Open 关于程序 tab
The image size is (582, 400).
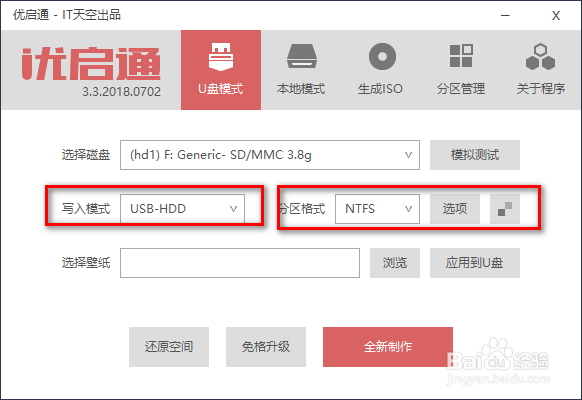[x=541, y=70]
